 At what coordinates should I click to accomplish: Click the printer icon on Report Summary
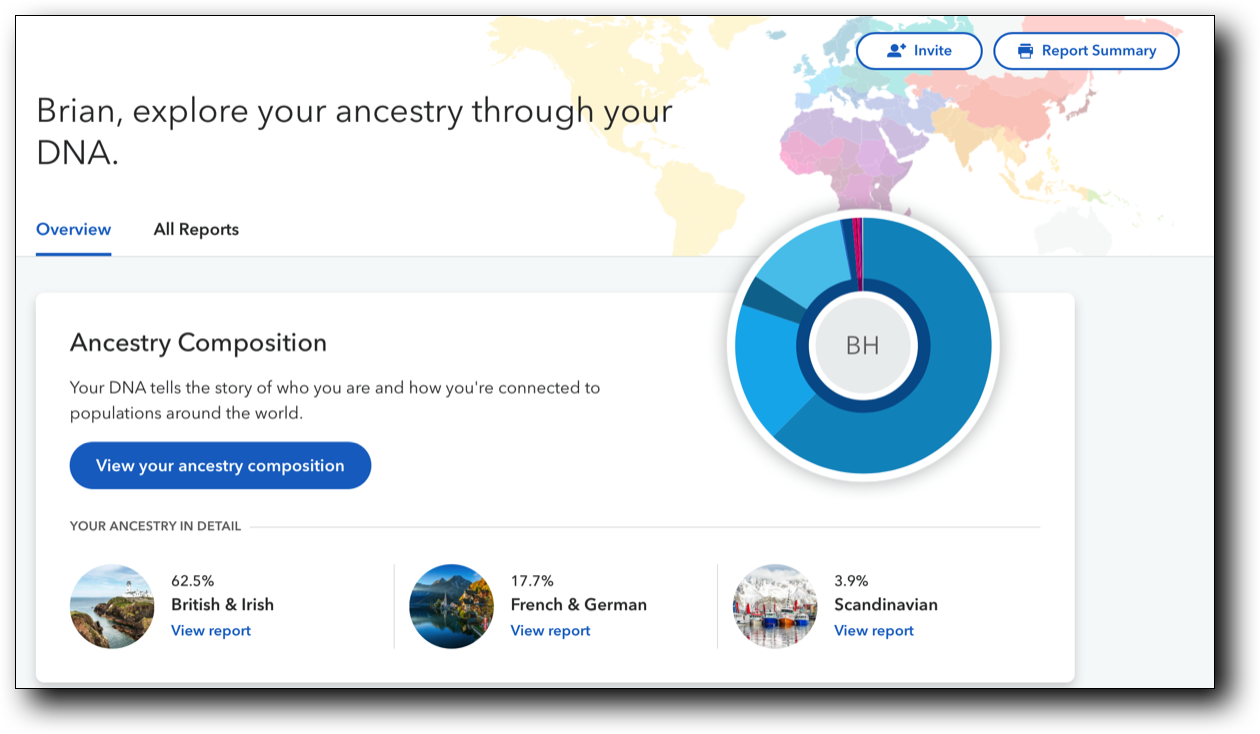1025,51
